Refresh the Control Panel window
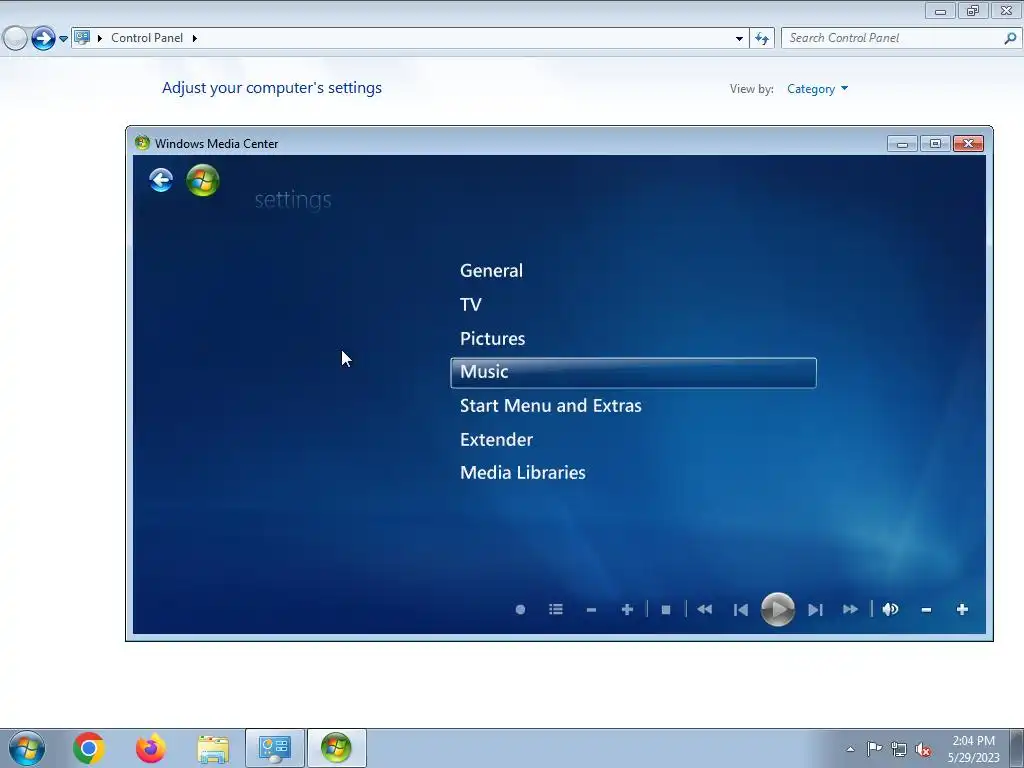The height and width of the screenshot is (768, 1024). (x=761, y=39)
